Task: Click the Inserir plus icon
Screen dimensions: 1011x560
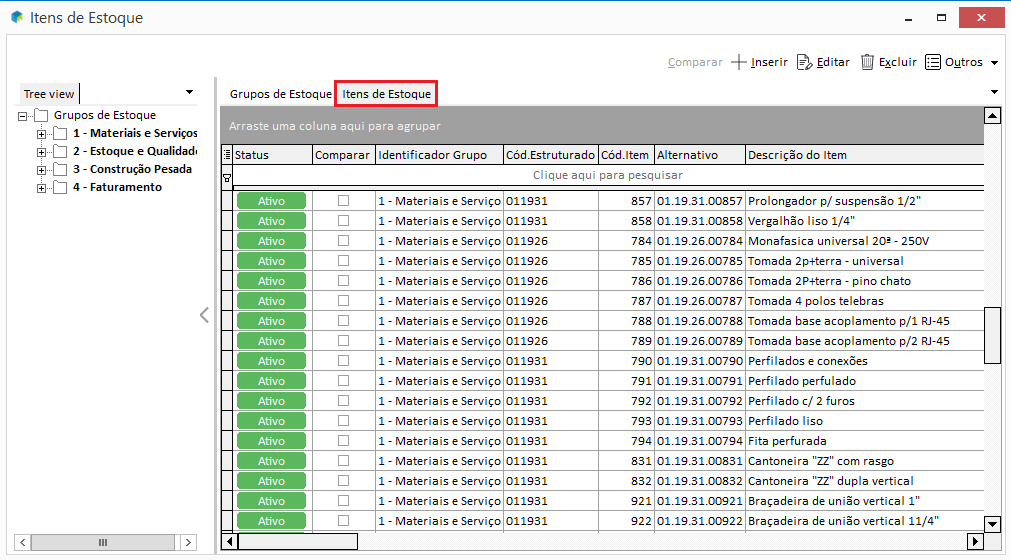Action: point(738,62)
